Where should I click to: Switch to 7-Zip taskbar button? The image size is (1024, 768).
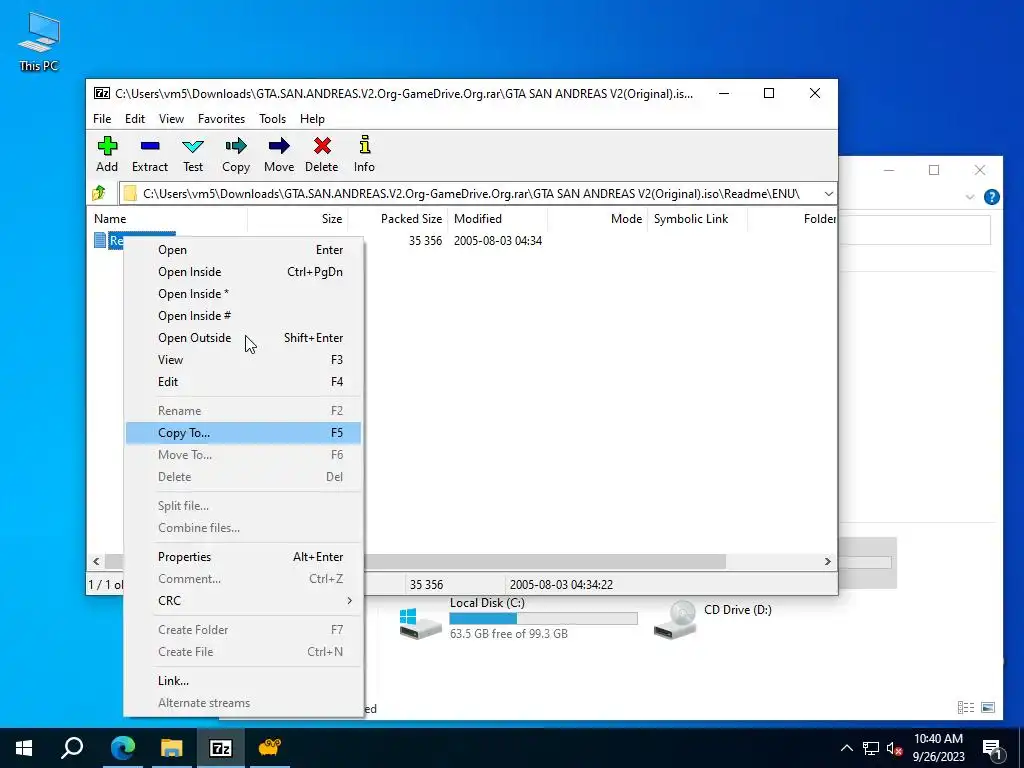[x=220, y=748]
